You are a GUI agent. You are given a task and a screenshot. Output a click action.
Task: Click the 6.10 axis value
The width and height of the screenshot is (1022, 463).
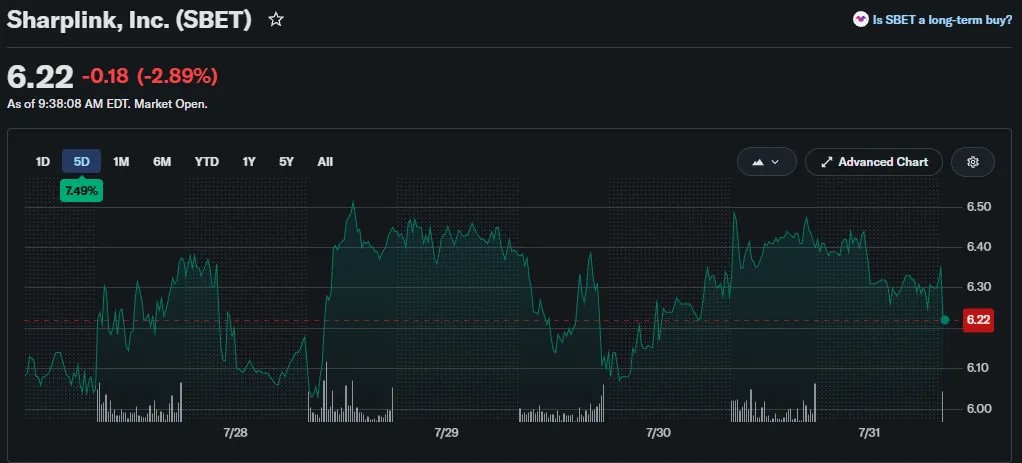click(978, 368)
